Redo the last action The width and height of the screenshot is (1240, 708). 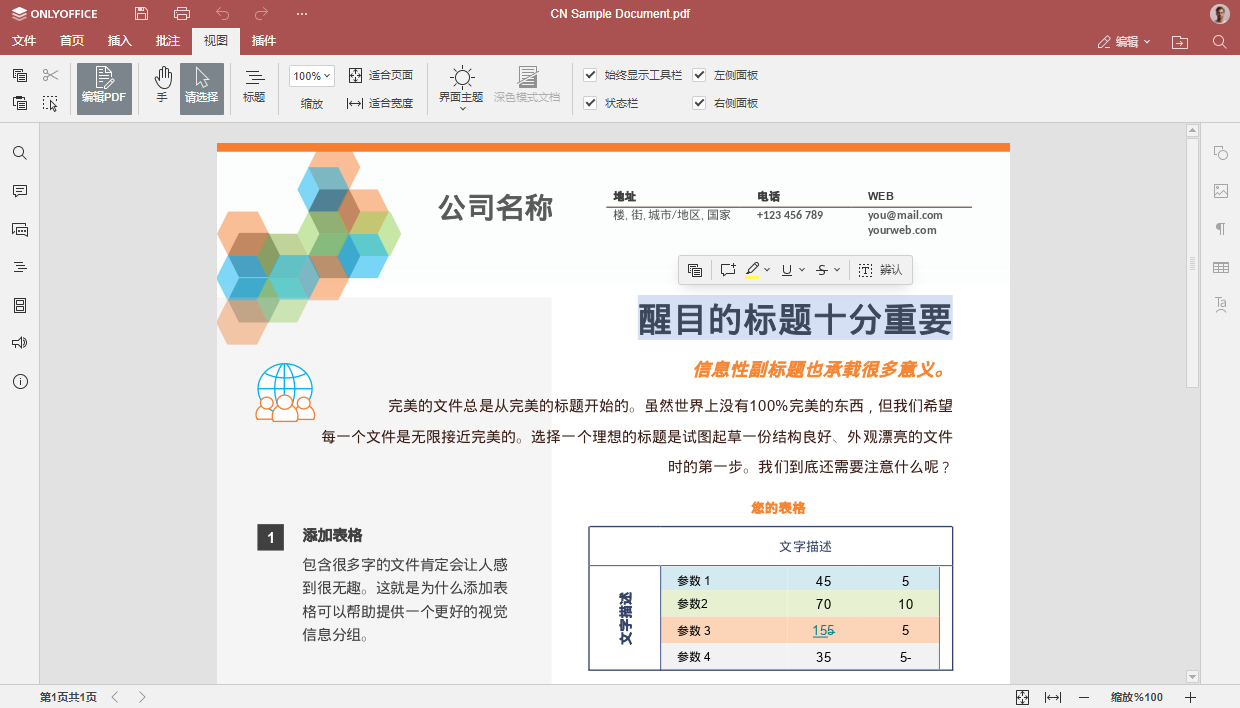click(262, 14)
